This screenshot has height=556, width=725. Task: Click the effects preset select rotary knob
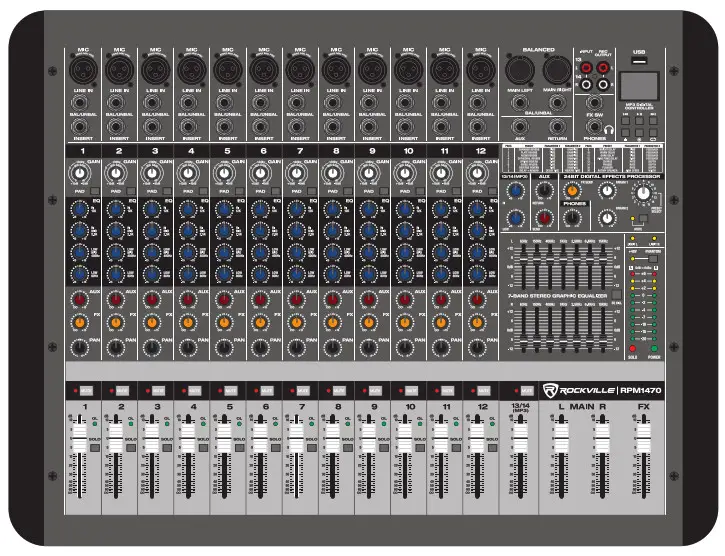pos(643,193)
